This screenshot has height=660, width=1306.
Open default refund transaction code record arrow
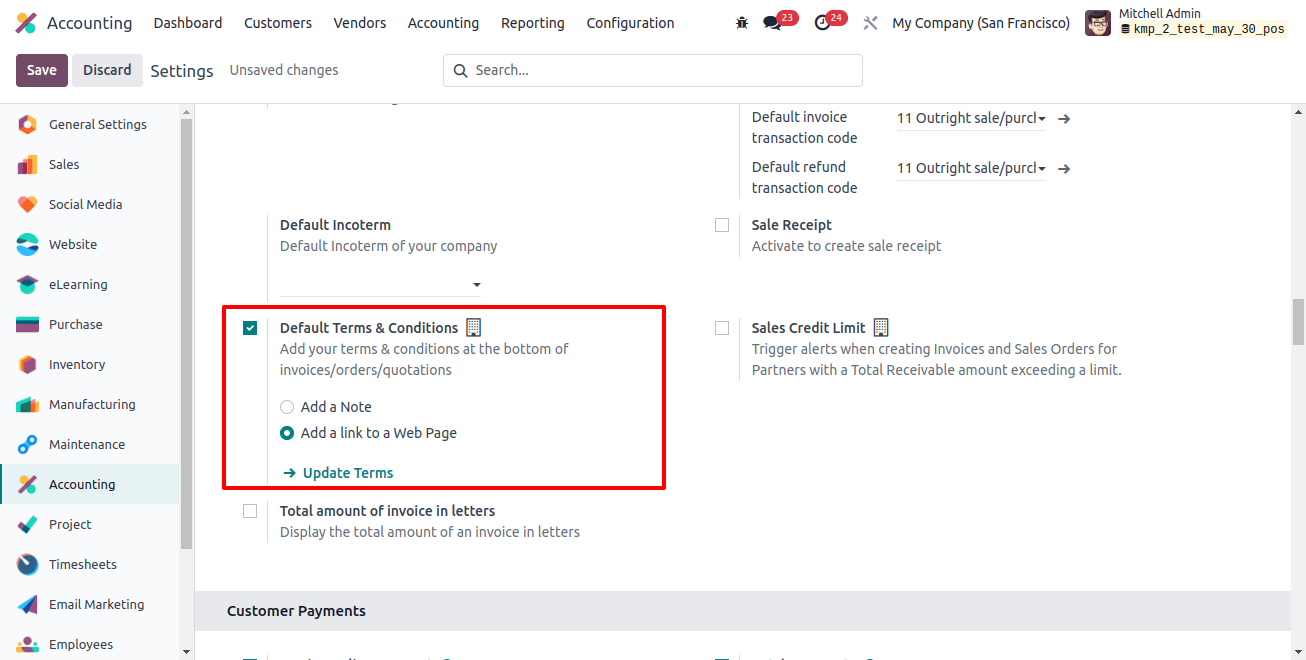[x=1064, y=168]
